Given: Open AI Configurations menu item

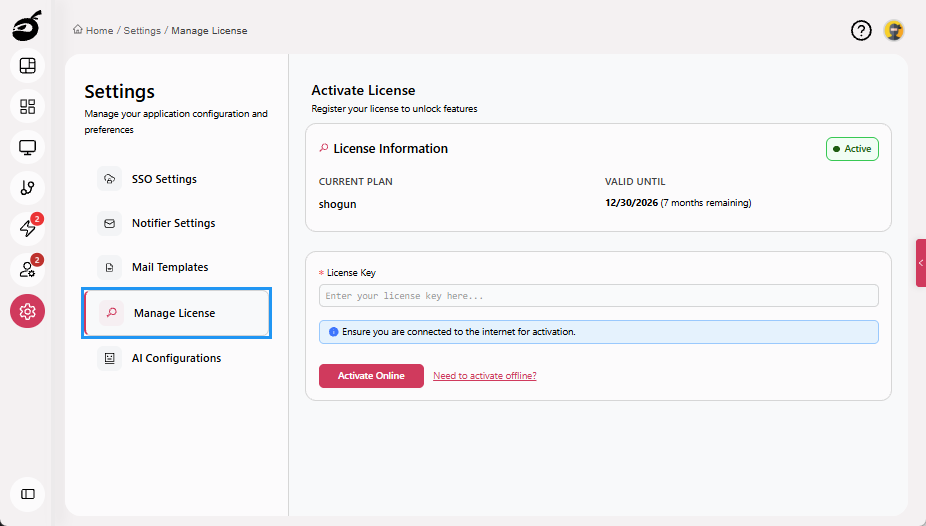Looking at the screenshot, I should tap(177, 358).
